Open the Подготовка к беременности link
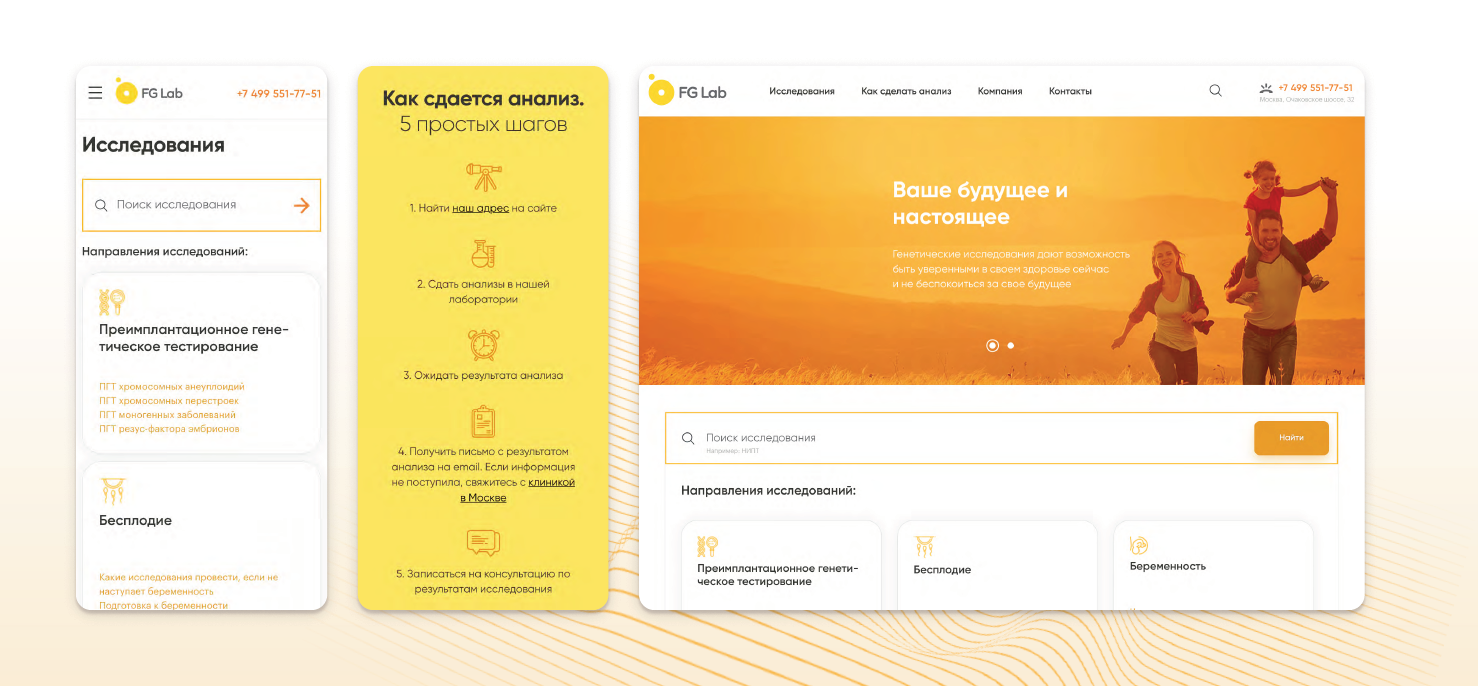The image size is (1478, 686). [x=163, y=605]
